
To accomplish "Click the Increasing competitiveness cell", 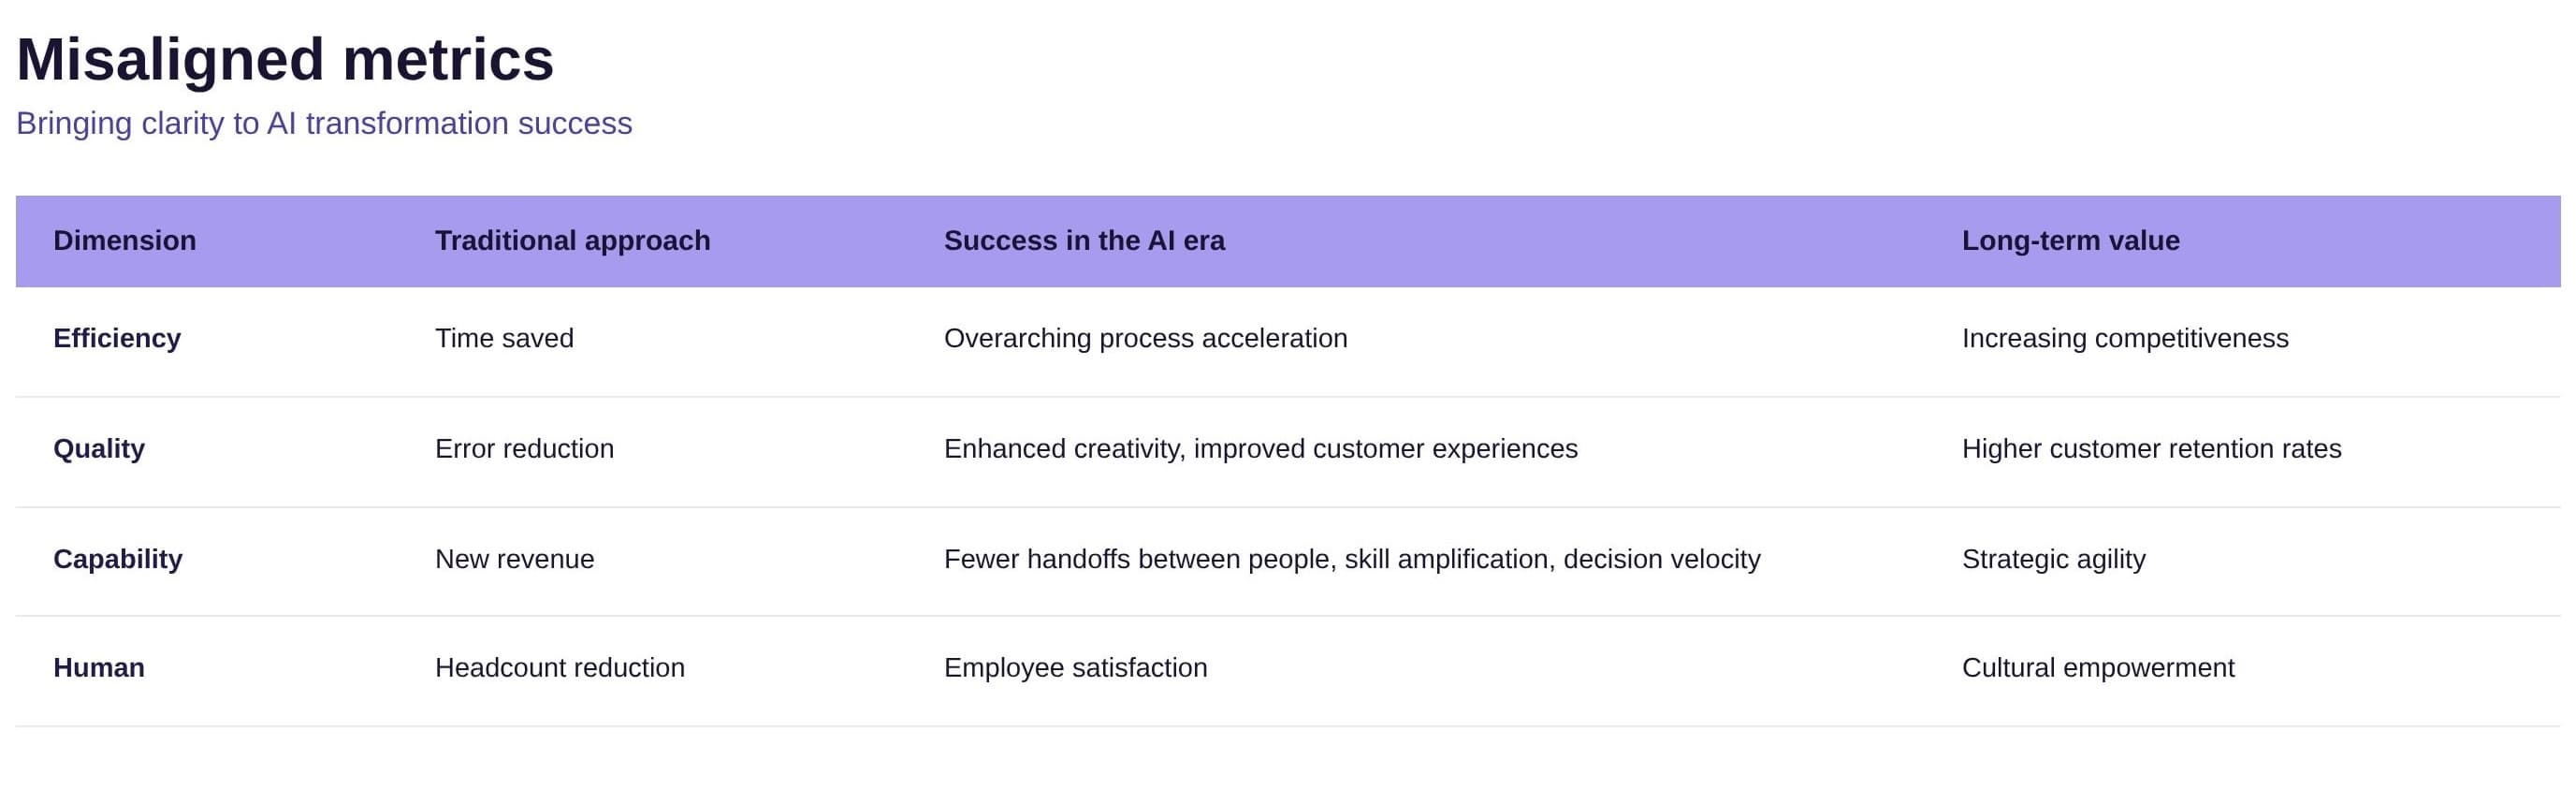I will point(2125,338).
